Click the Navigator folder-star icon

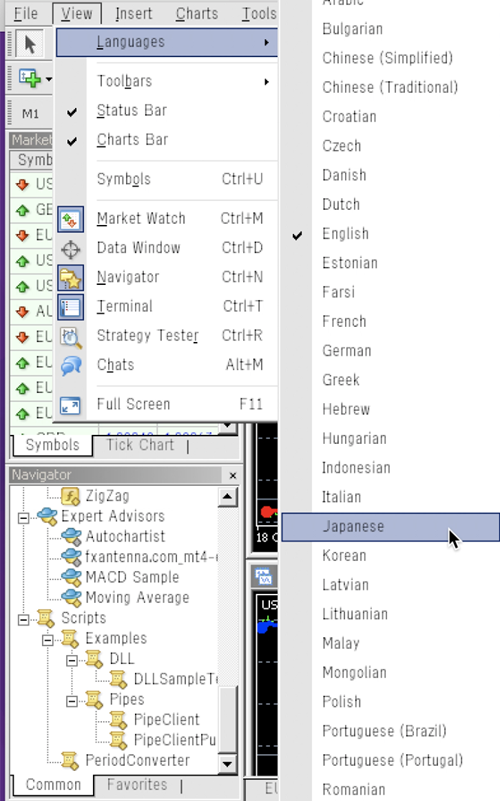70,278
